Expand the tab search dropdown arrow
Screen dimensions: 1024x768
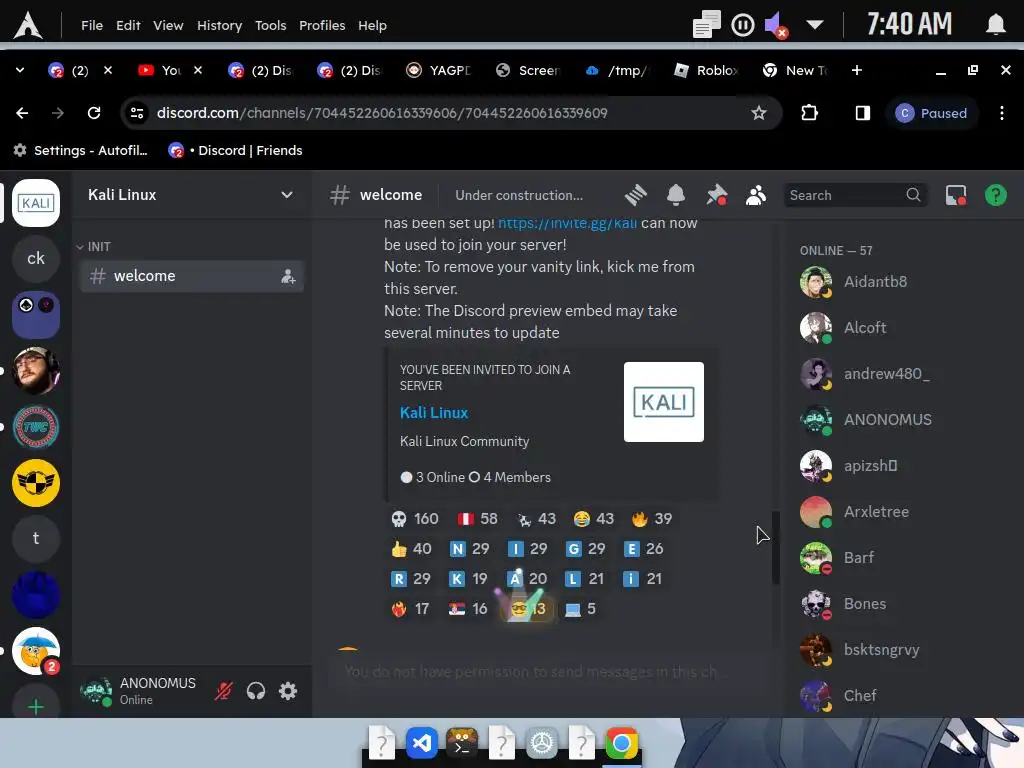point(20,70)
